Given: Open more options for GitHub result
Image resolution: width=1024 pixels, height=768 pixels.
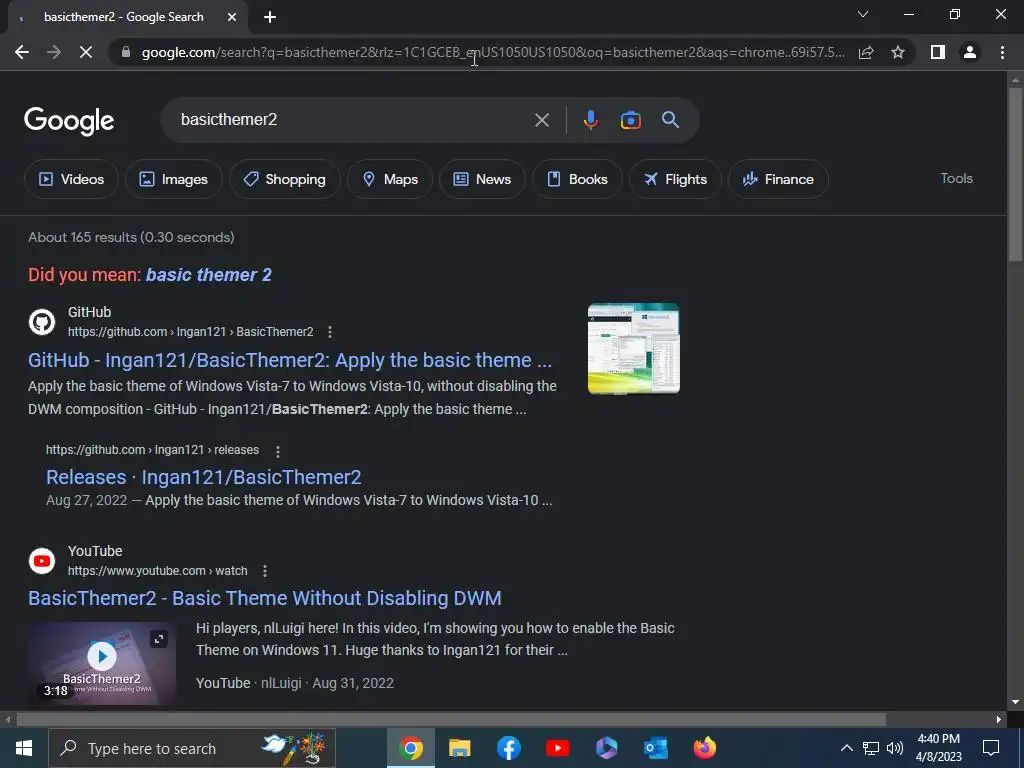Looking at the screenshot, I should pos(330,332).
